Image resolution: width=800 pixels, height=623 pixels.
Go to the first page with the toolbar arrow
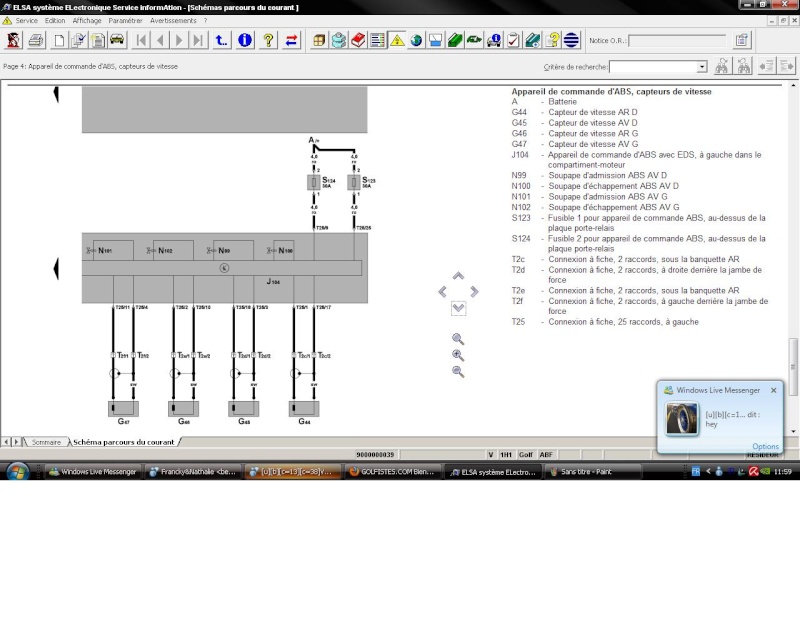[141, 40]
